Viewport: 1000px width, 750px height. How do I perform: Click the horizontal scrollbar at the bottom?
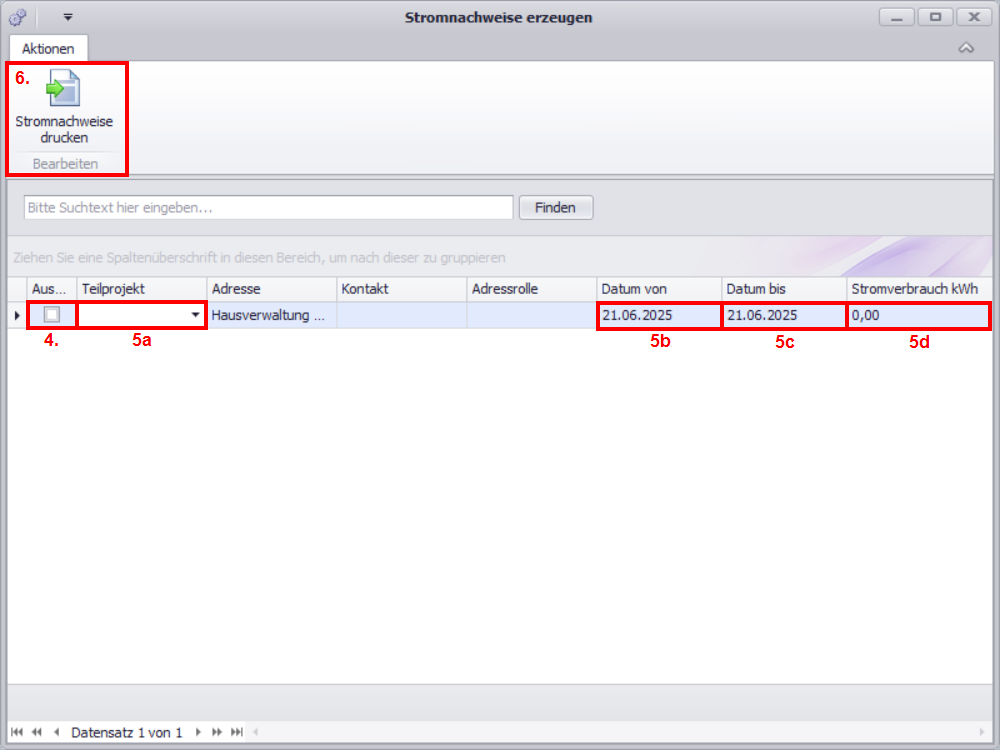click(x=600, y=732)
